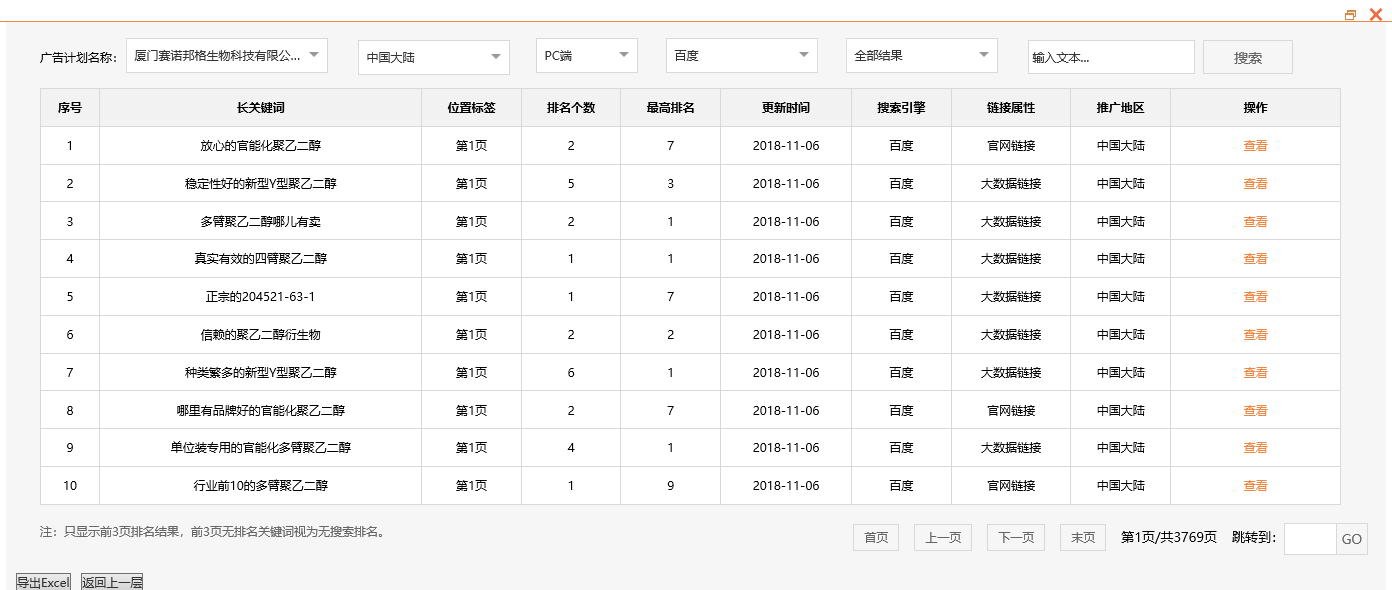Viewport: 1392px width, 590px height.
Task: Open the 广告计划名称 campaign dropdown
Action: click(224, 55)
